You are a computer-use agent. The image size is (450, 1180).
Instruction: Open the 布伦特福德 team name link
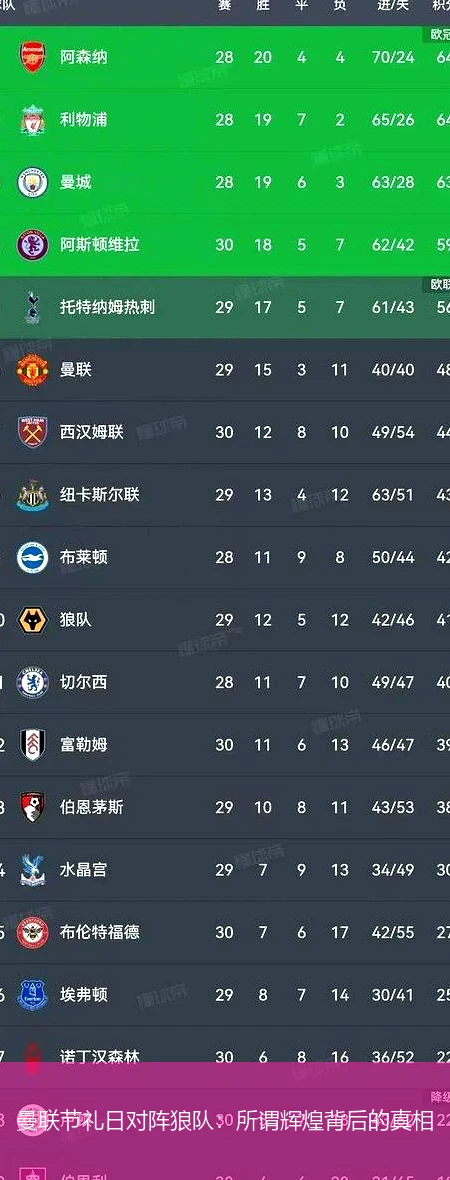click(99, 932)
